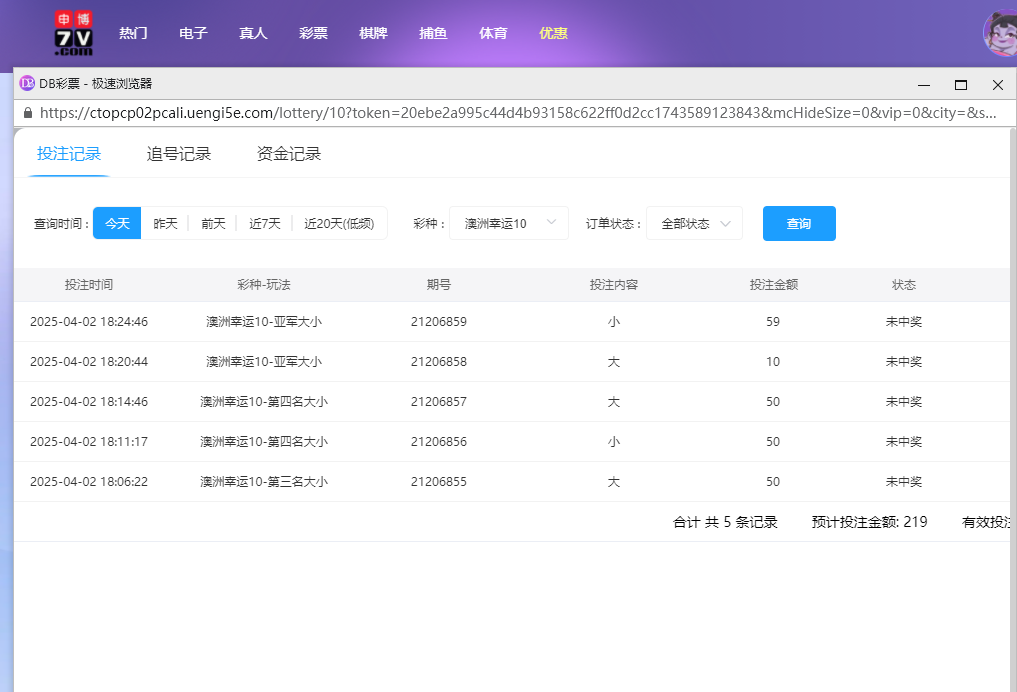Open the 棋牌 board games section
Viewport: 1017px width, 692px height.
(x=372, y=33)
